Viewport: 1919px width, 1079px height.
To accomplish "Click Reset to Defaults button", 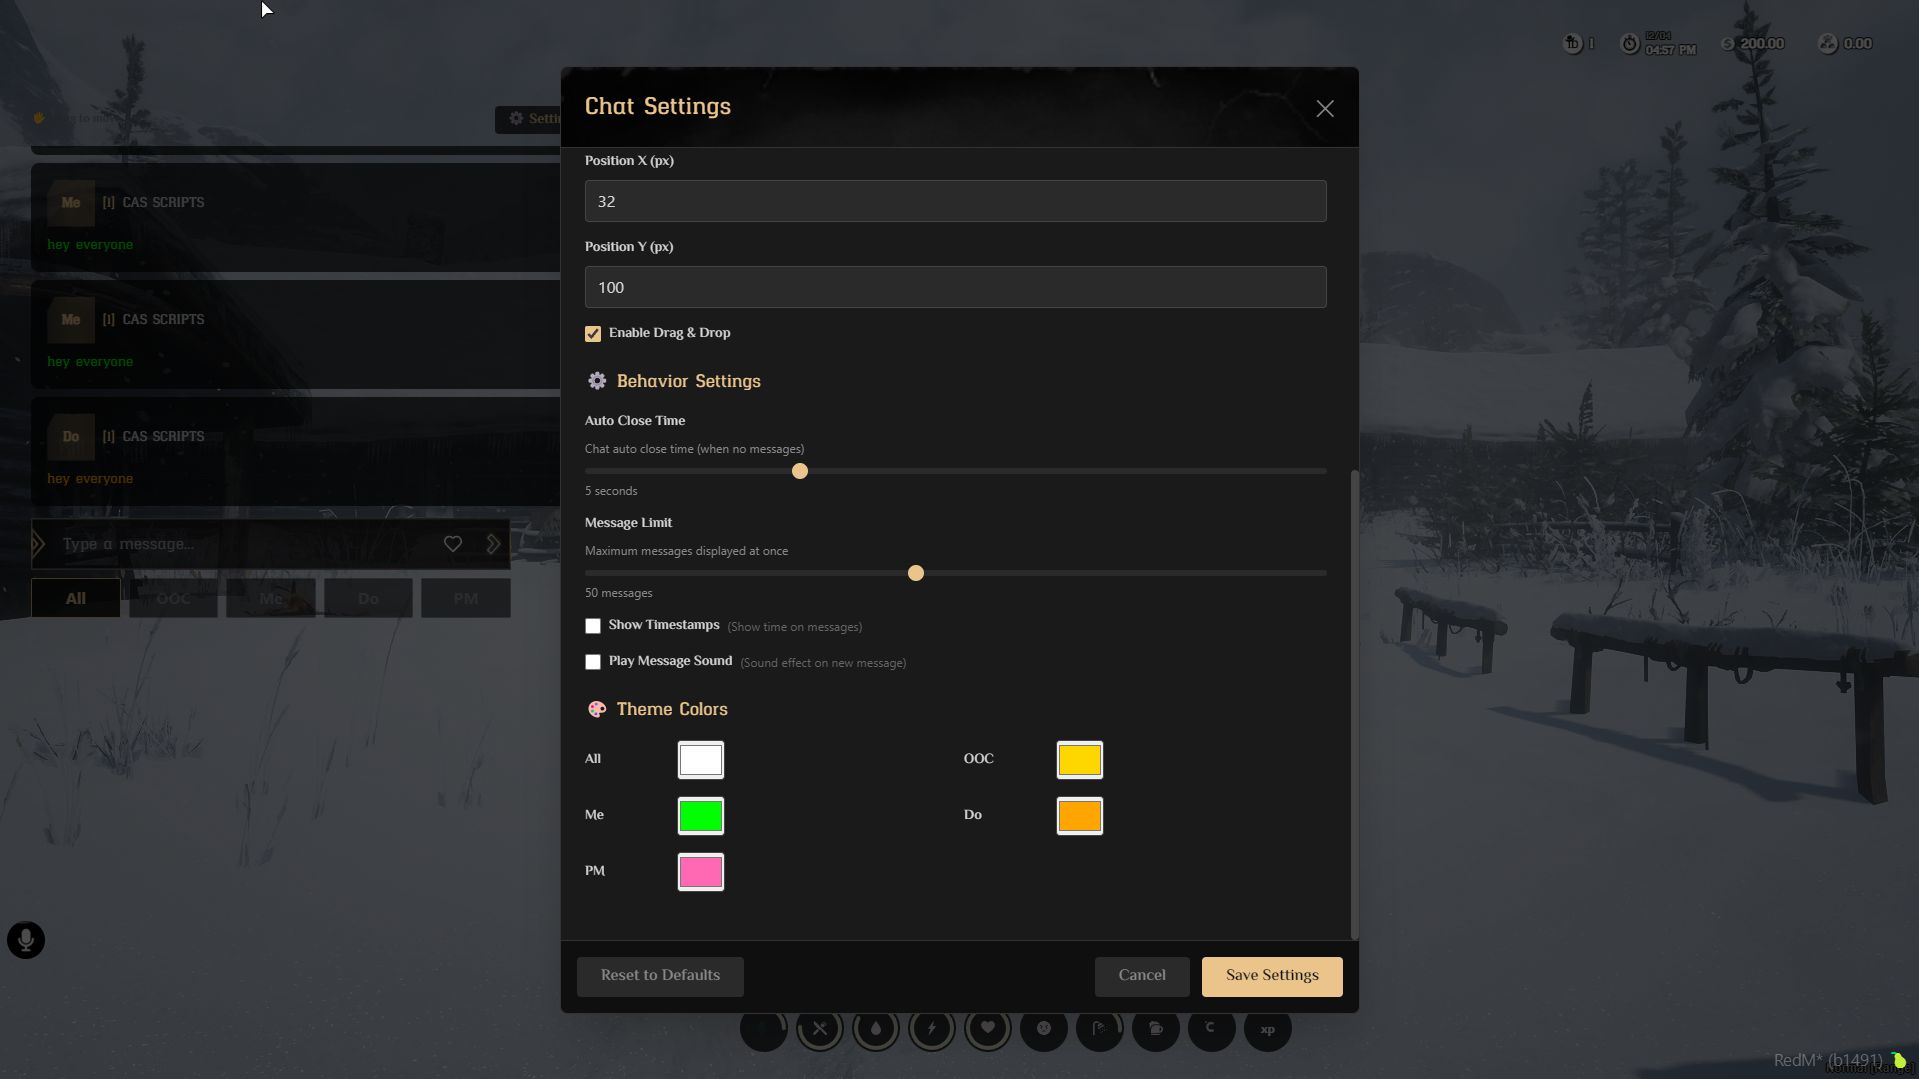I will coord(660,976).
